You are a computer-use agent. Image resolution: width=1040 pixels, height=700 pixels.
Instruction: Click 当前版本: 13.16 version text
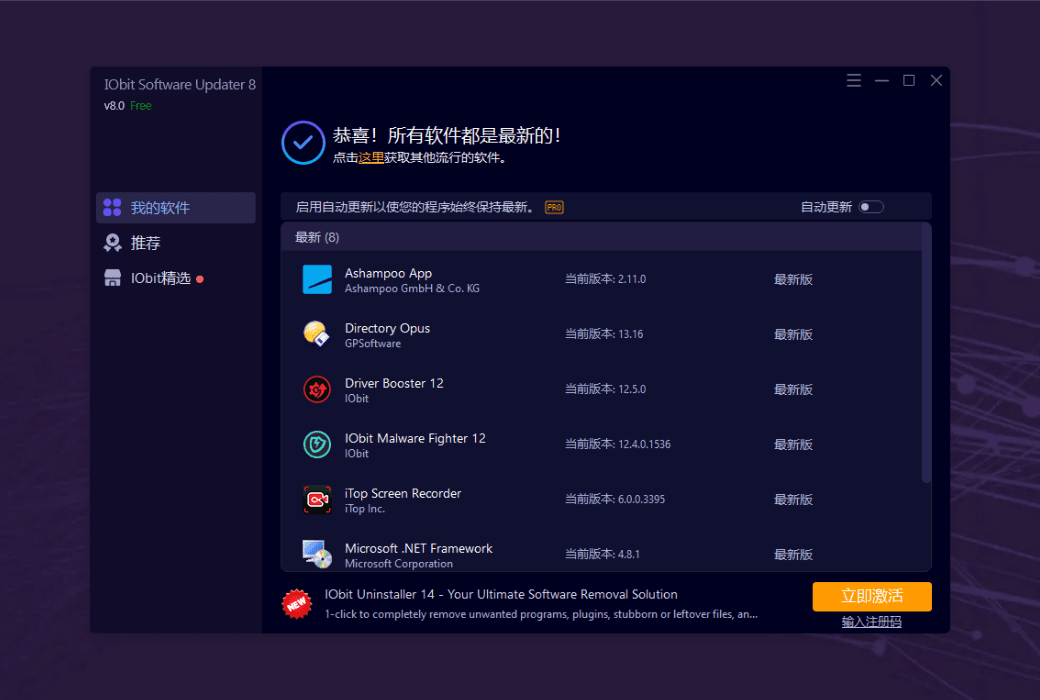click(x=604, y=334)
